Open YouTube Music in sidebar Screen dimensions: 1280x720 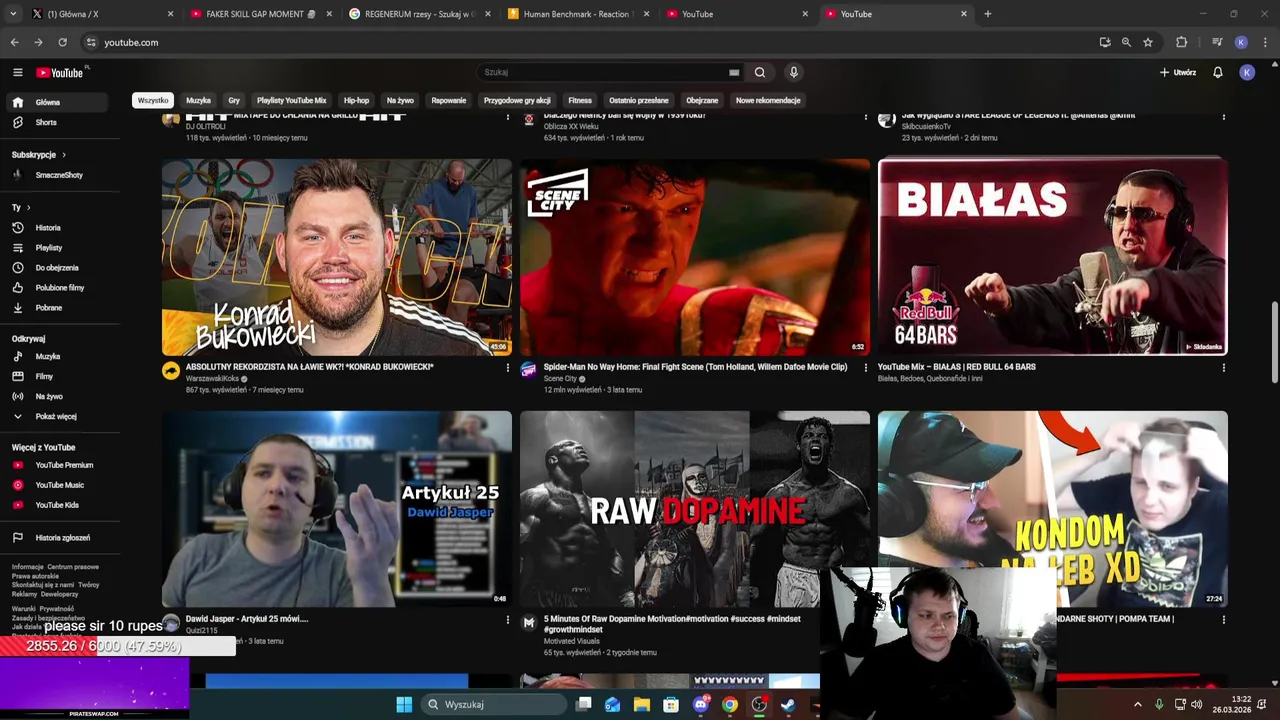[60, 485]
